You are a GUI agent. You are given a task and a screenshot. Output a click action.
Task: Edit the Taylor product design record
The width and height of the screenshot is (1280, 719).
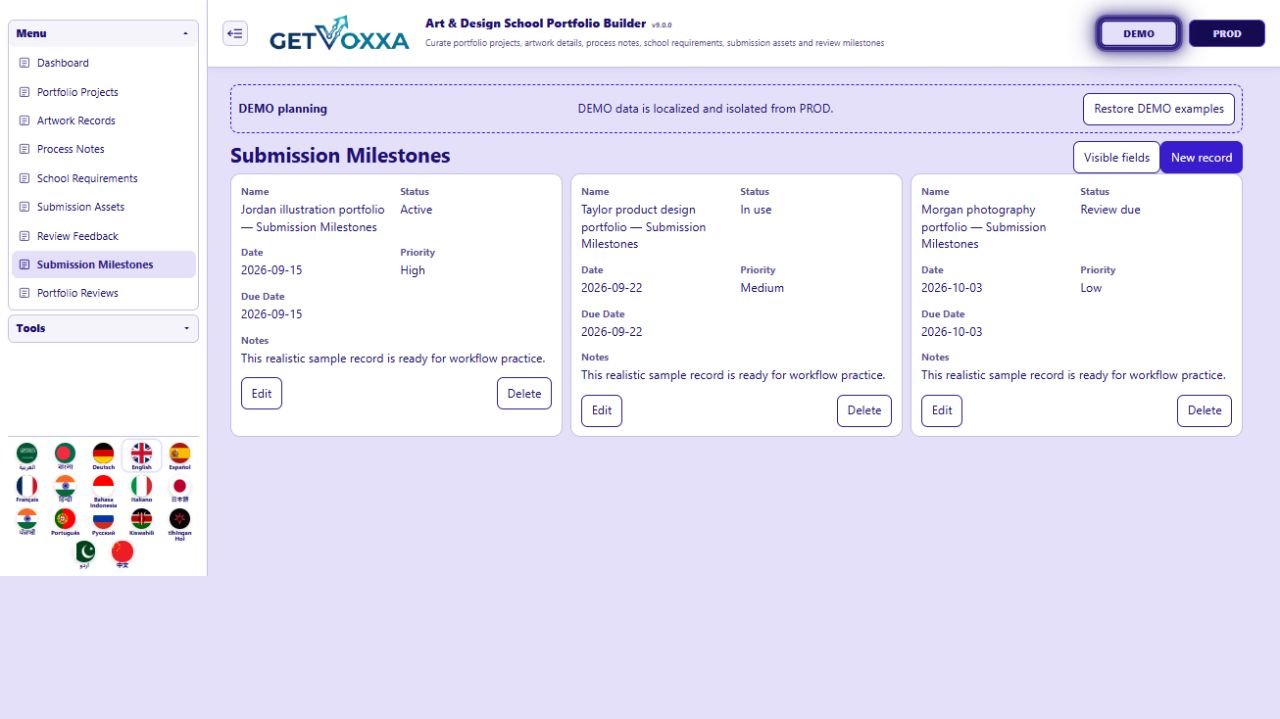(601, 410)
